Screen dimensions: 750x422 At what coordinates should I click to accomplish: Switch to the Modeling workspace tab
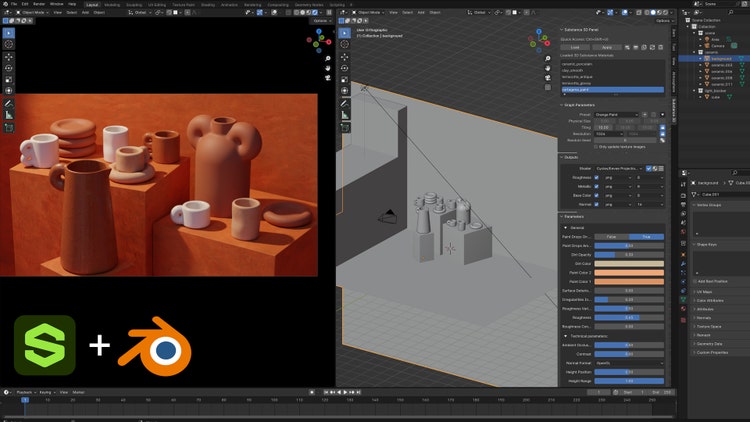(x=112, y=5)
